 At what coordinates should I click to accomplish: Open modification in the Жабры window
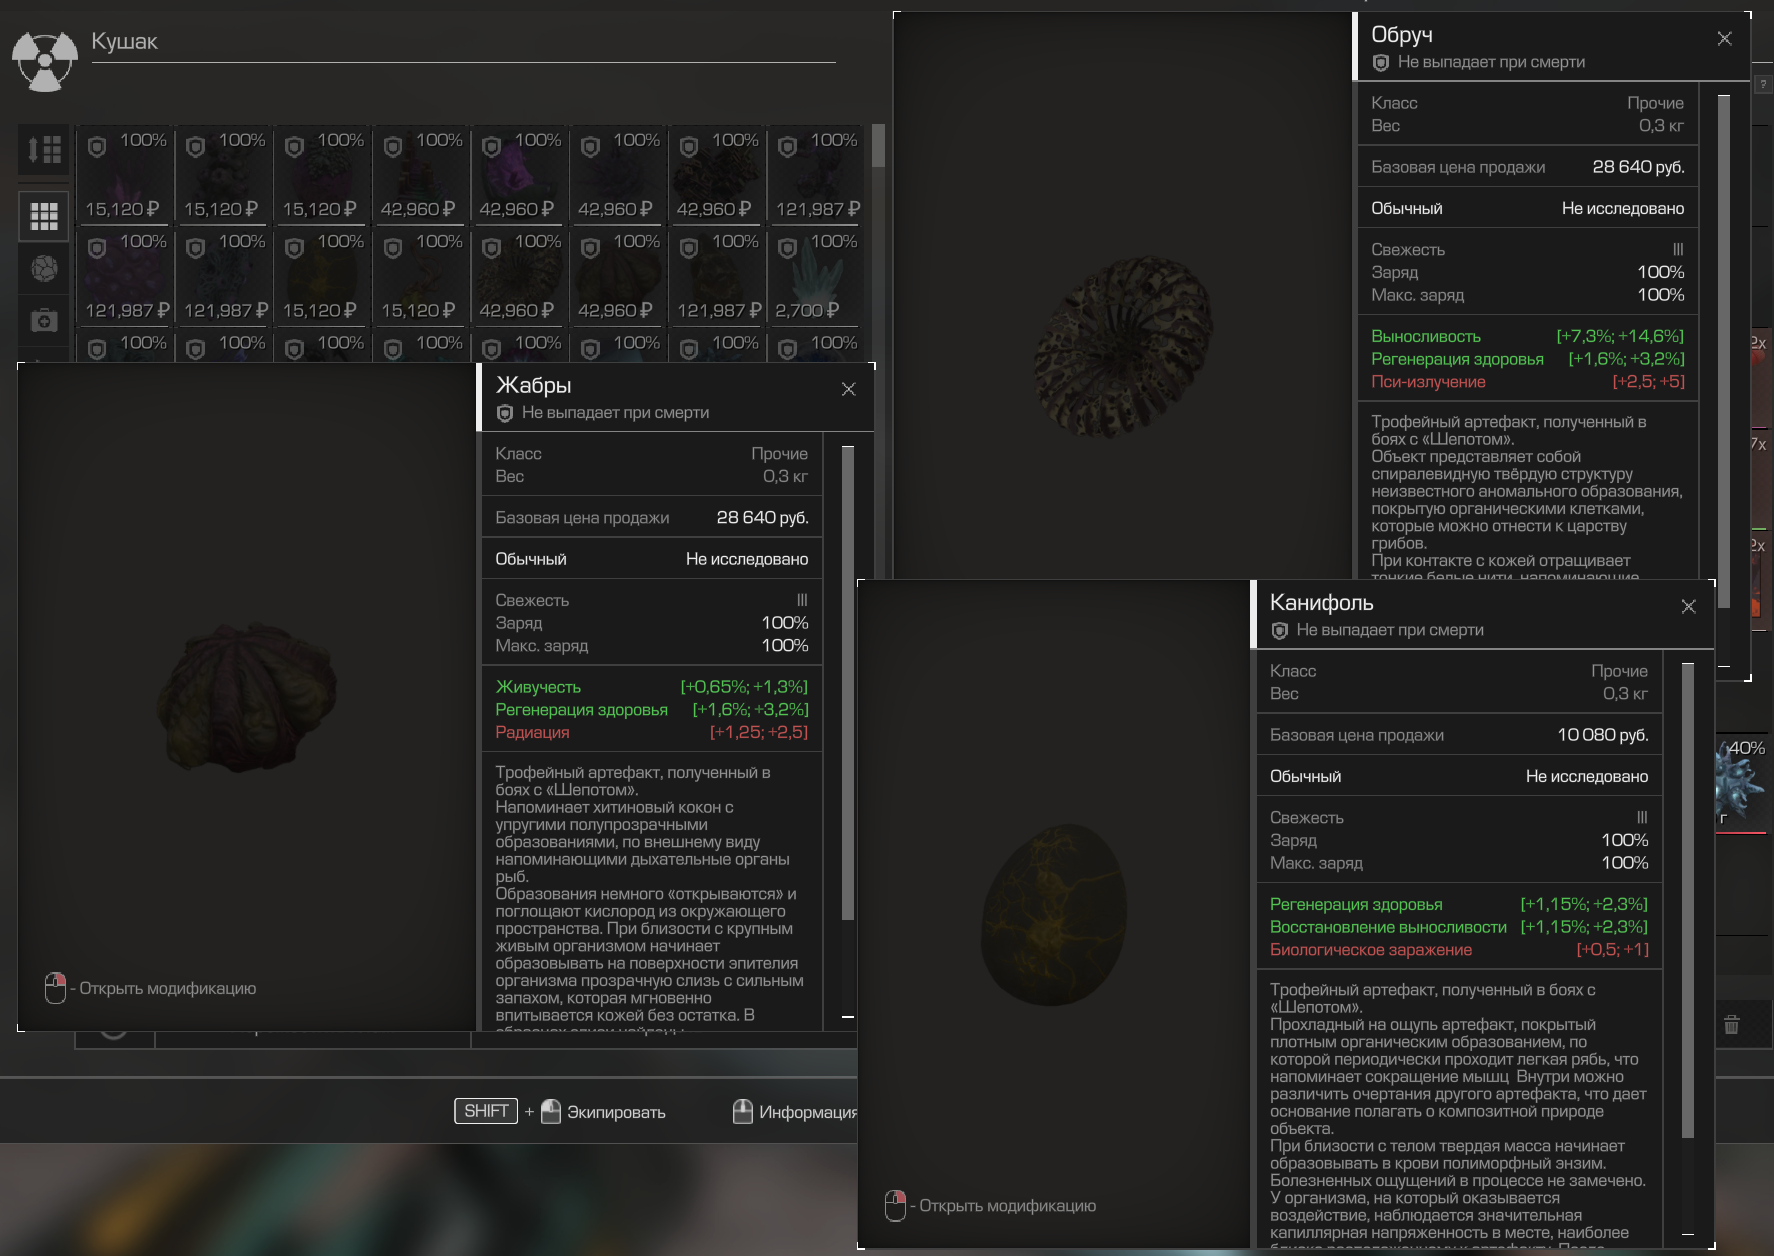(167, 988)
